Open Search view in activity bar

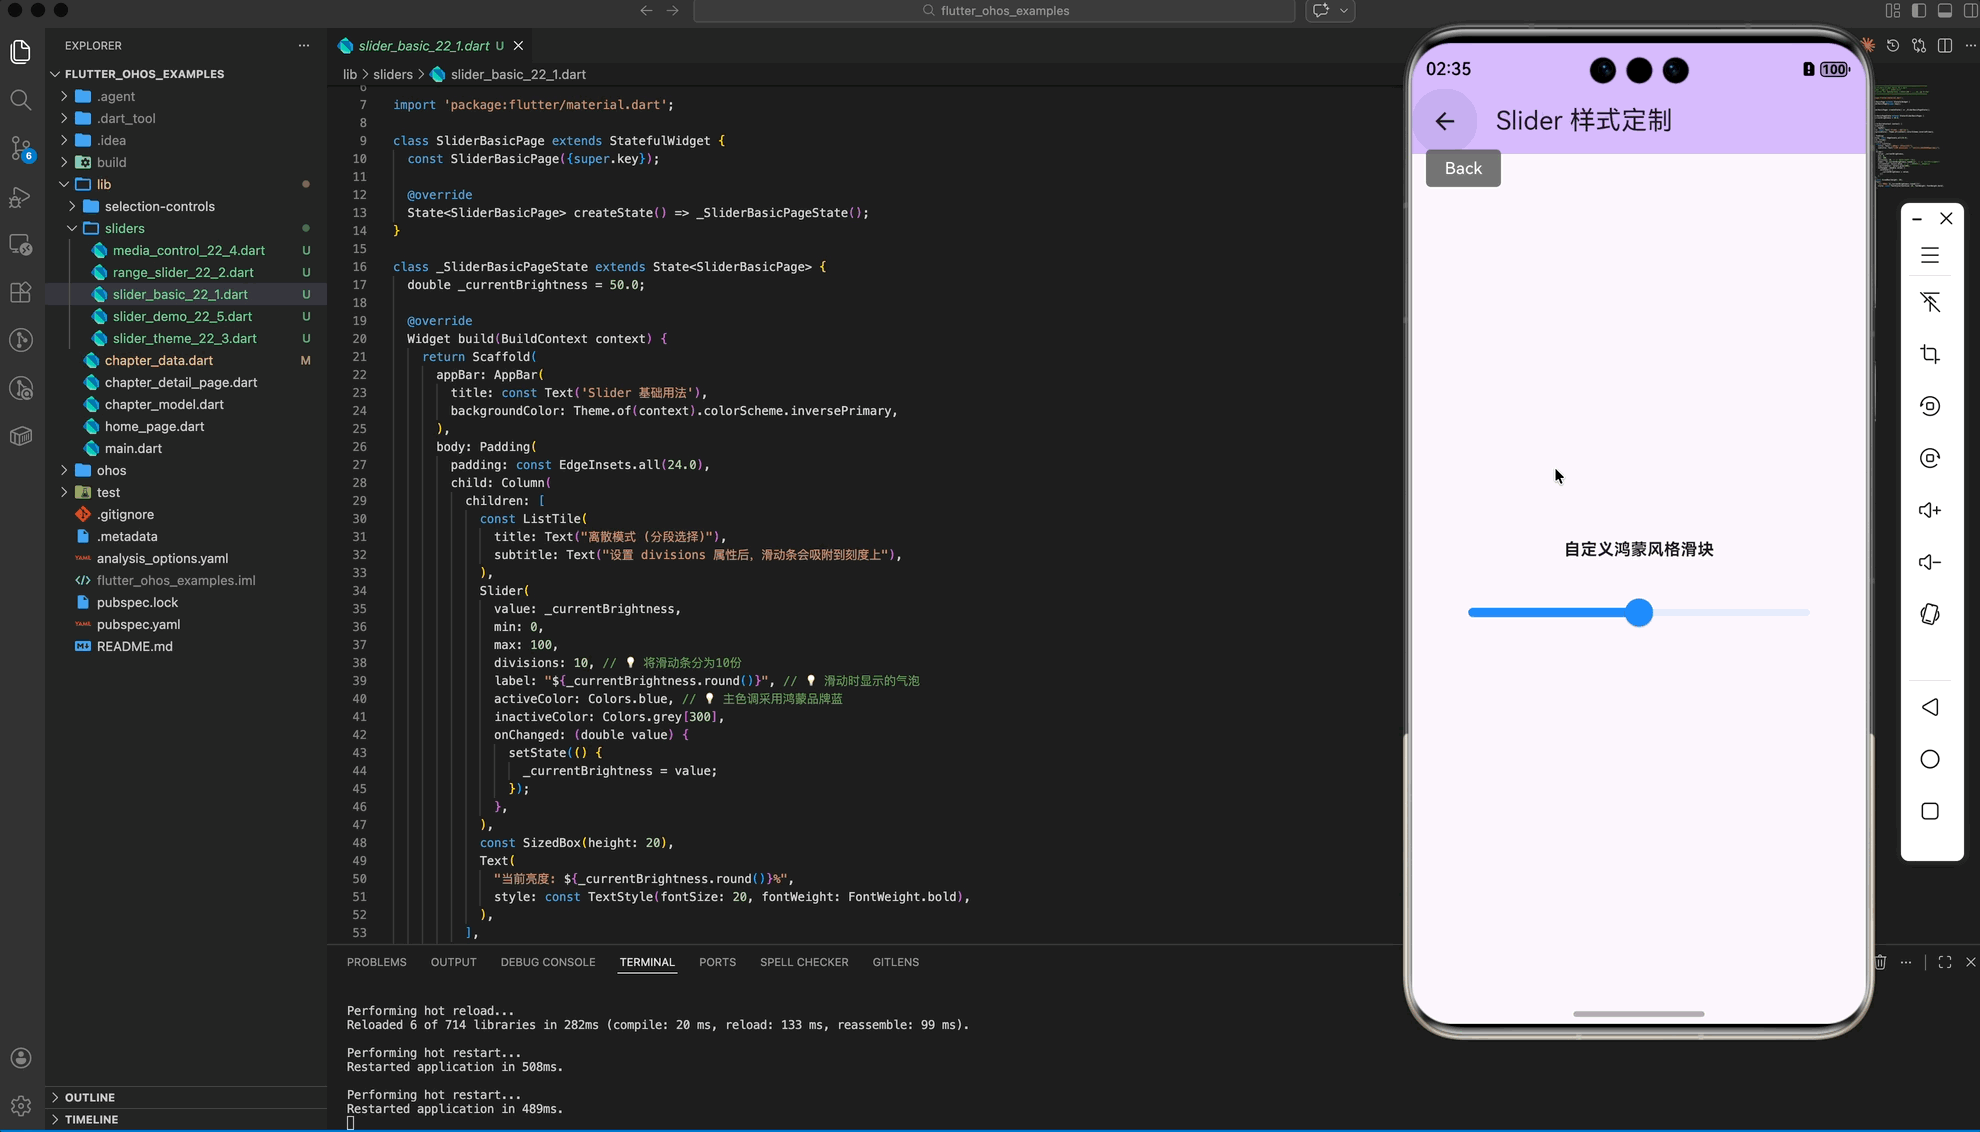(21, 100)
